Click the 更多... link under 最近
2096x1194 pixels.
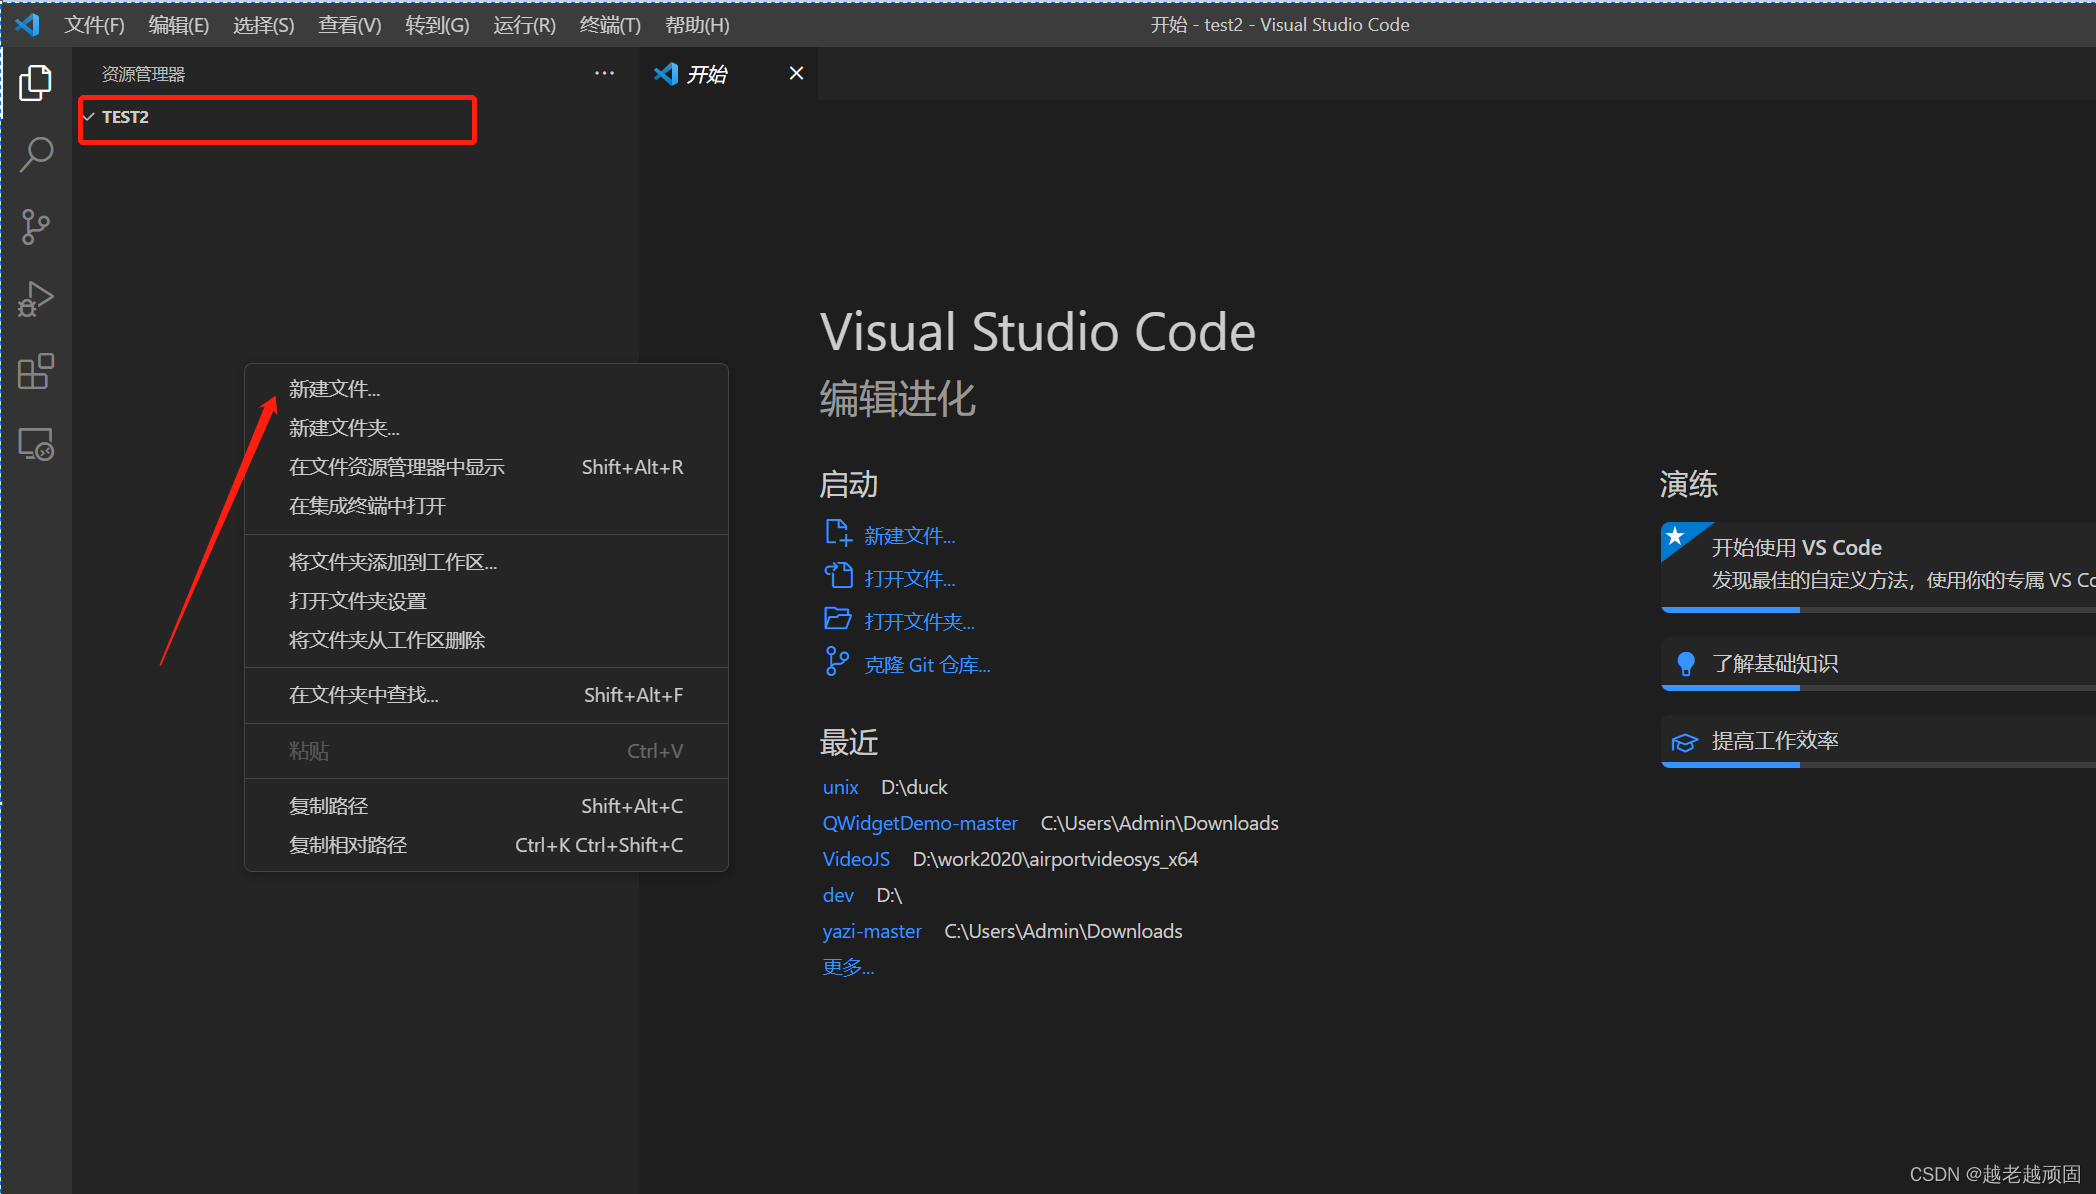tap(848, 967)
